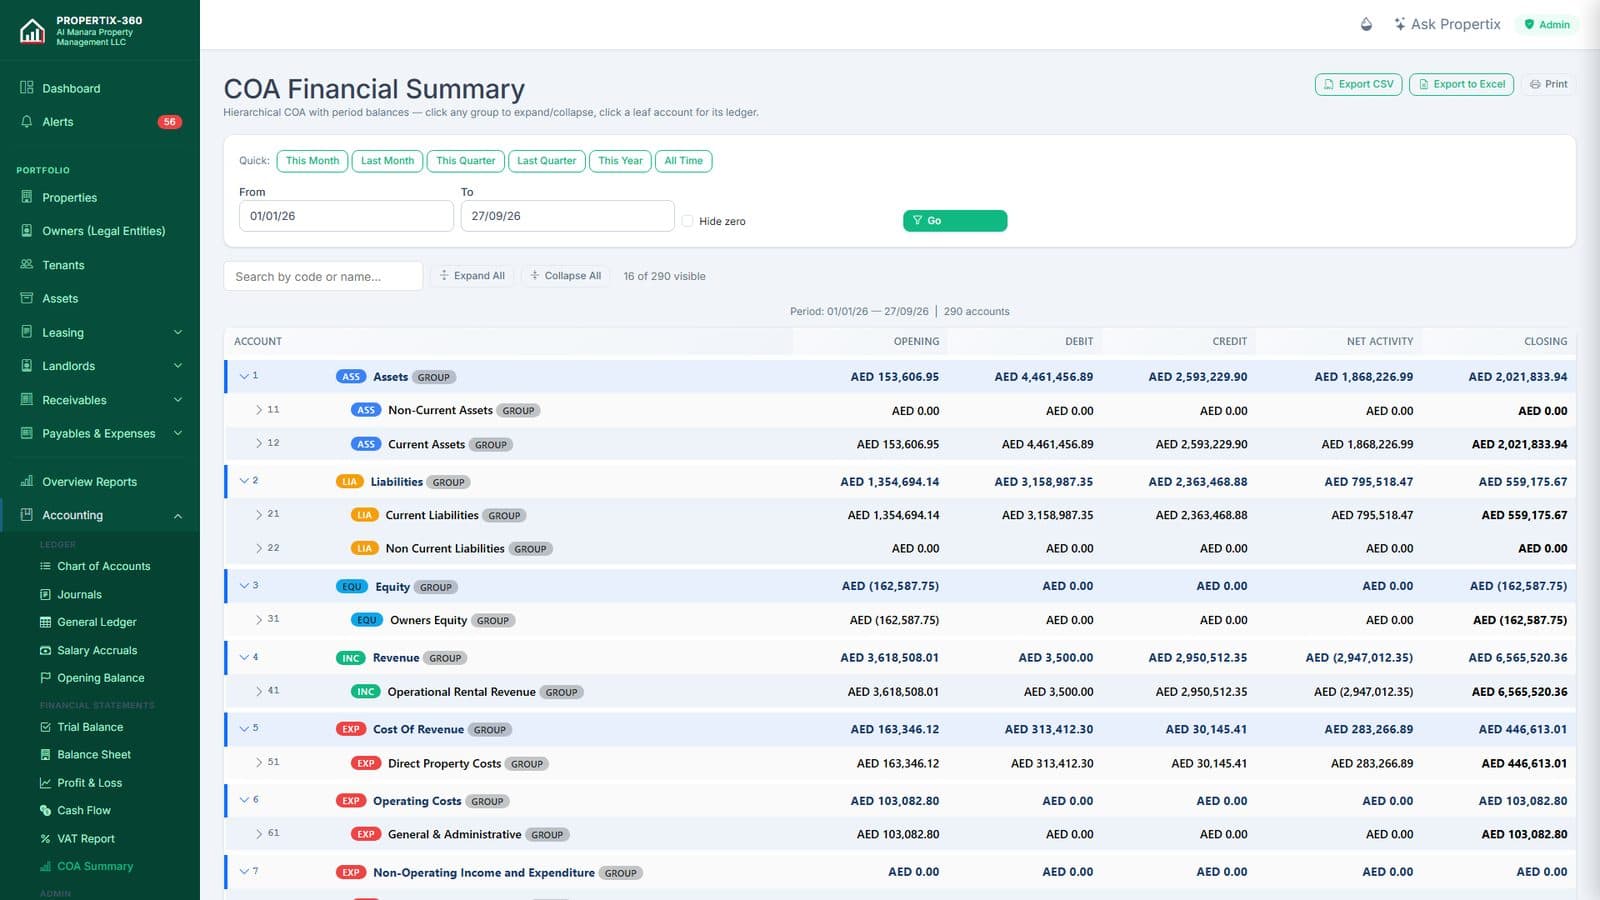The image size is (1600, 900).
Task: Click the Export CSV button
Action: point(1358,84)
